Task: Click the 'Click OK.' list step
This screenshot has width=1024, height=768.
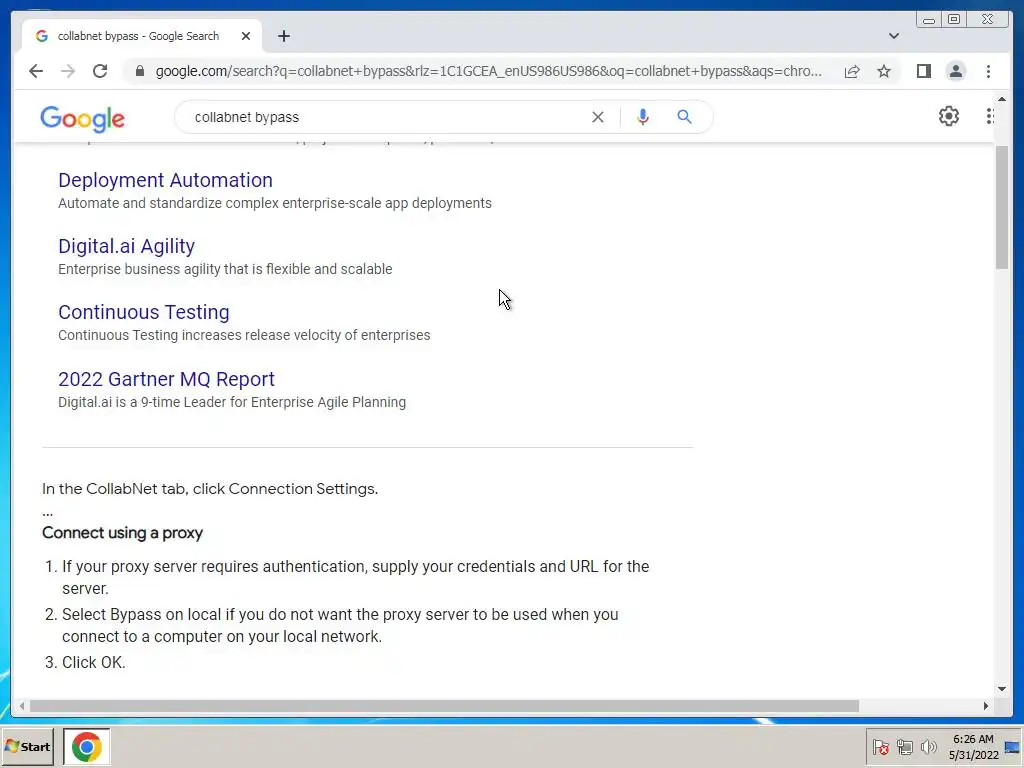Action: pyautogui.click(x=93, y=662)
